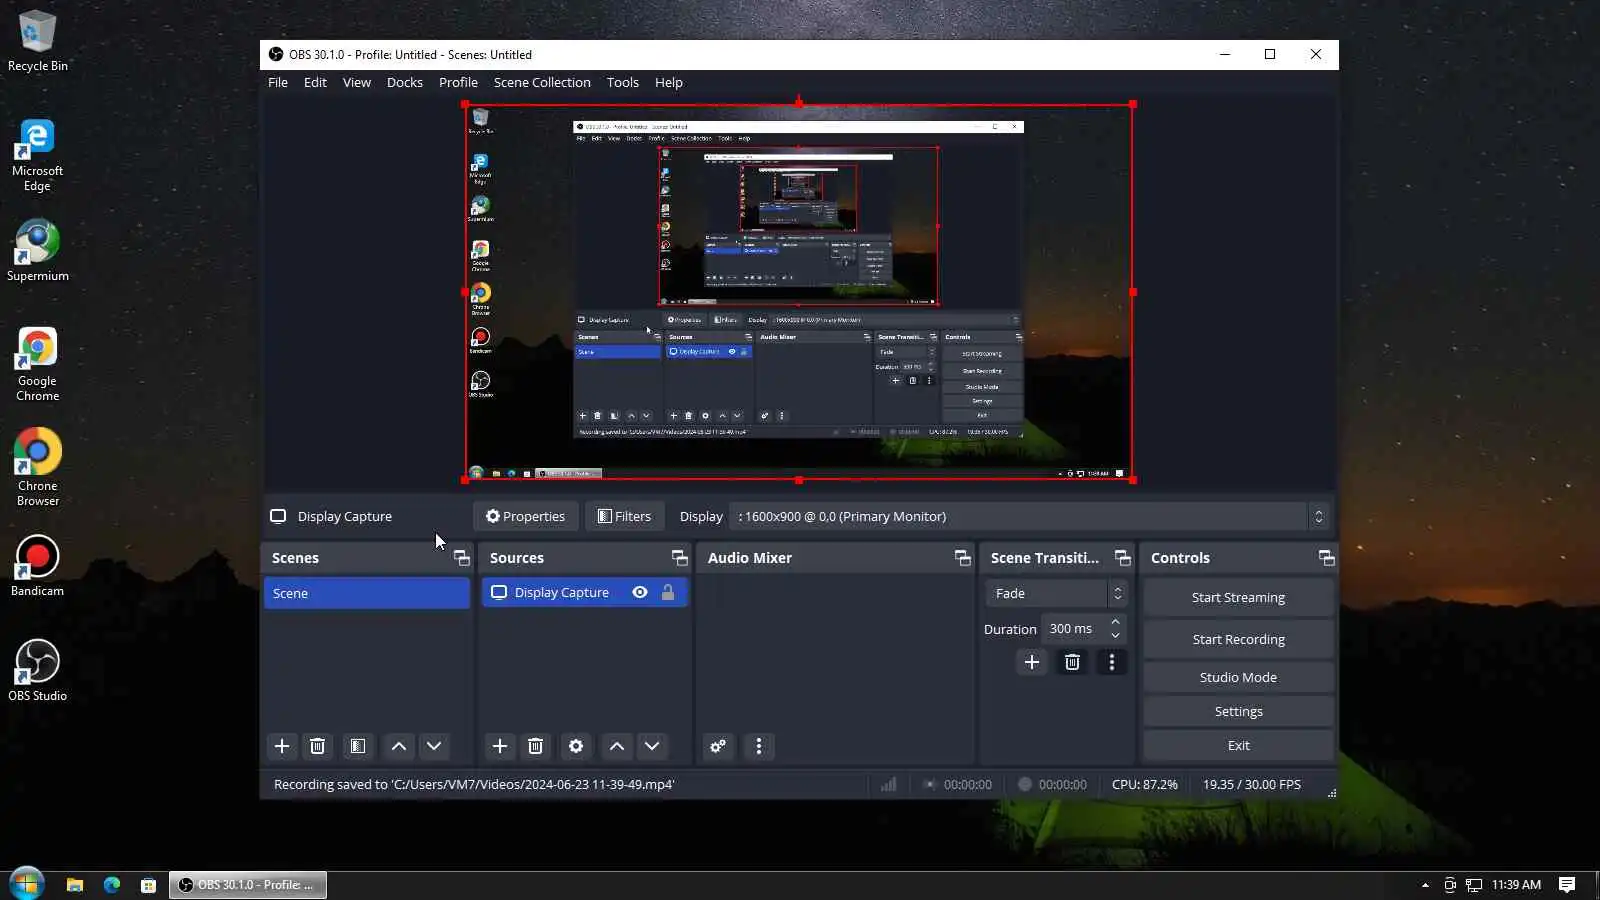Move scene up in Scenes dock
This screenshot has height=900, width=1600.
398,746
